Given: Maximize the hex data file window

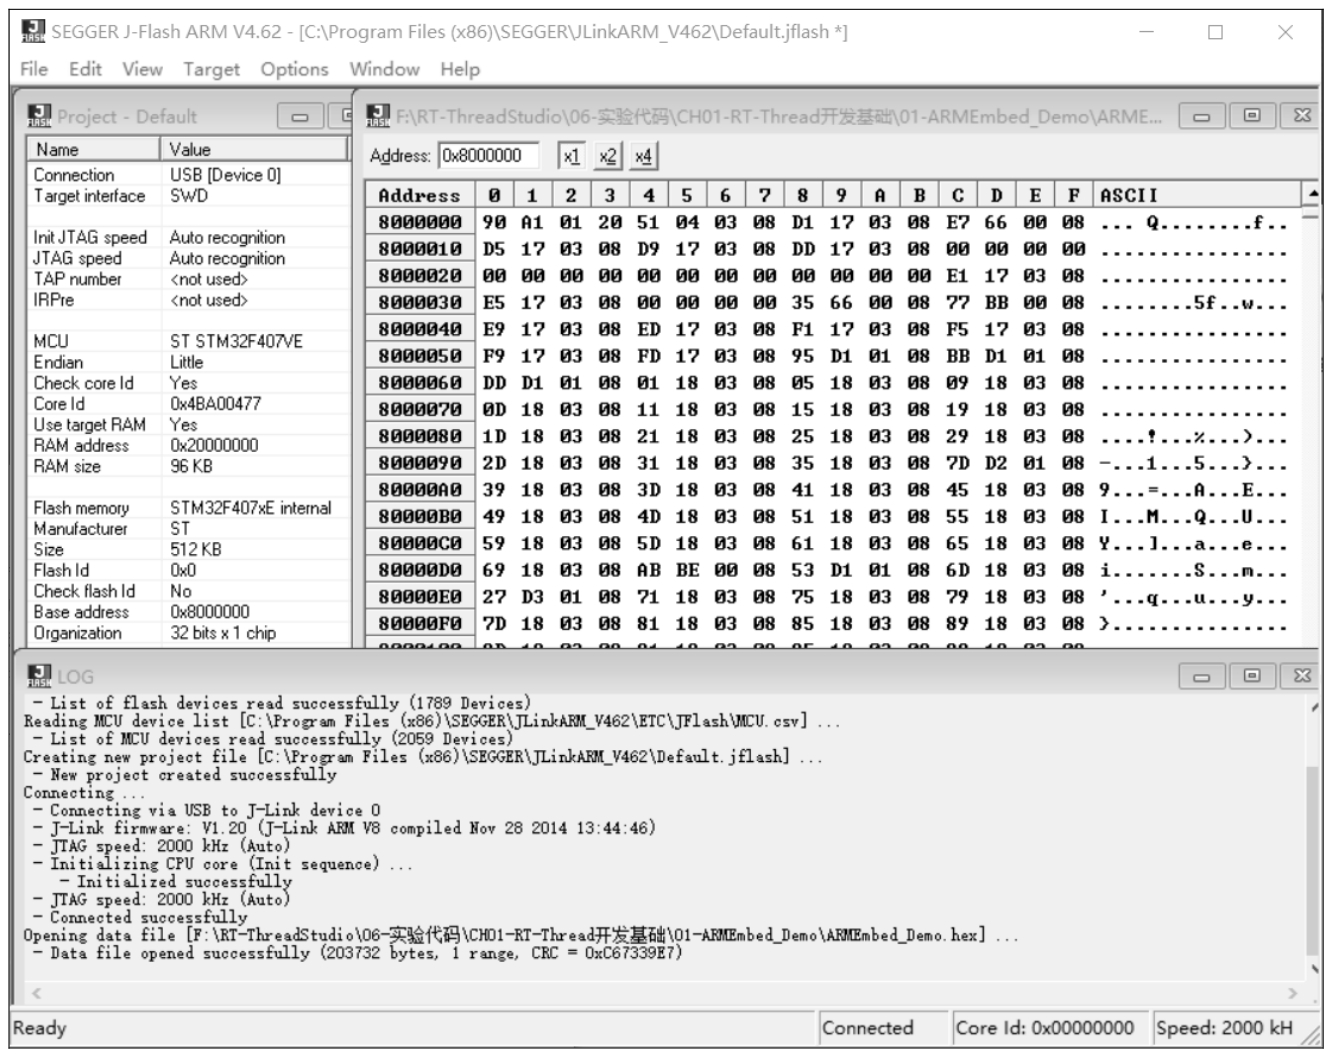Looking at the screenshot, I should pyautogui.click(x=1251, y=116).
